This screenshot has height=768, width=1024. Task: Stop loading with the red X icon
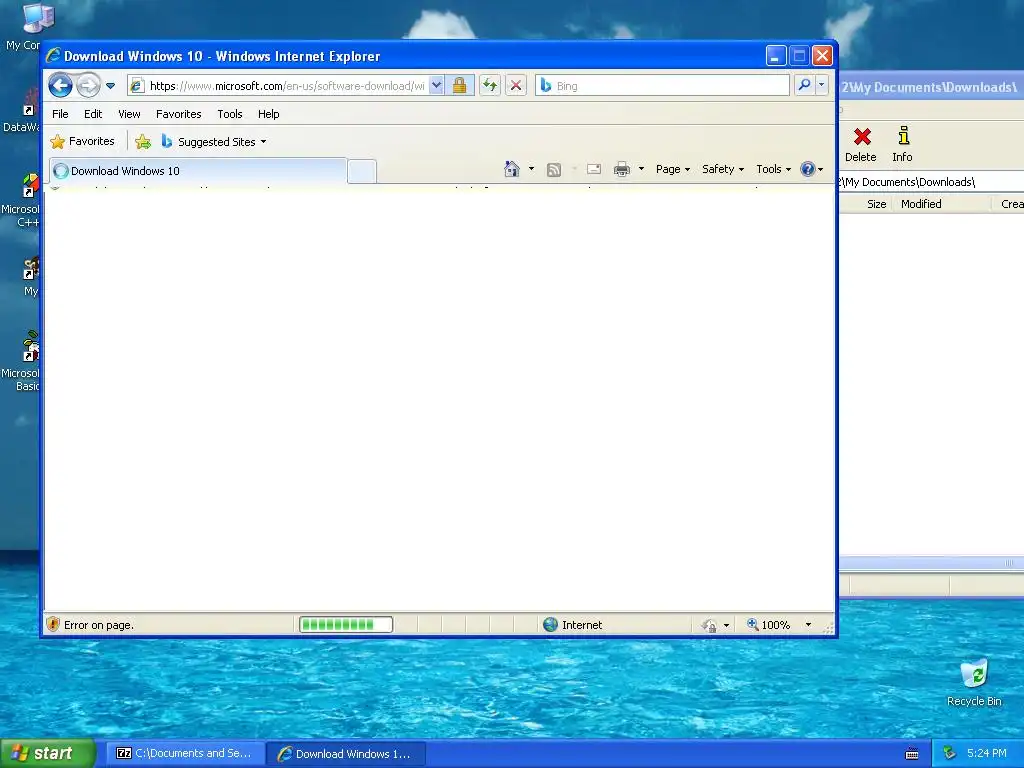(516, 86)
